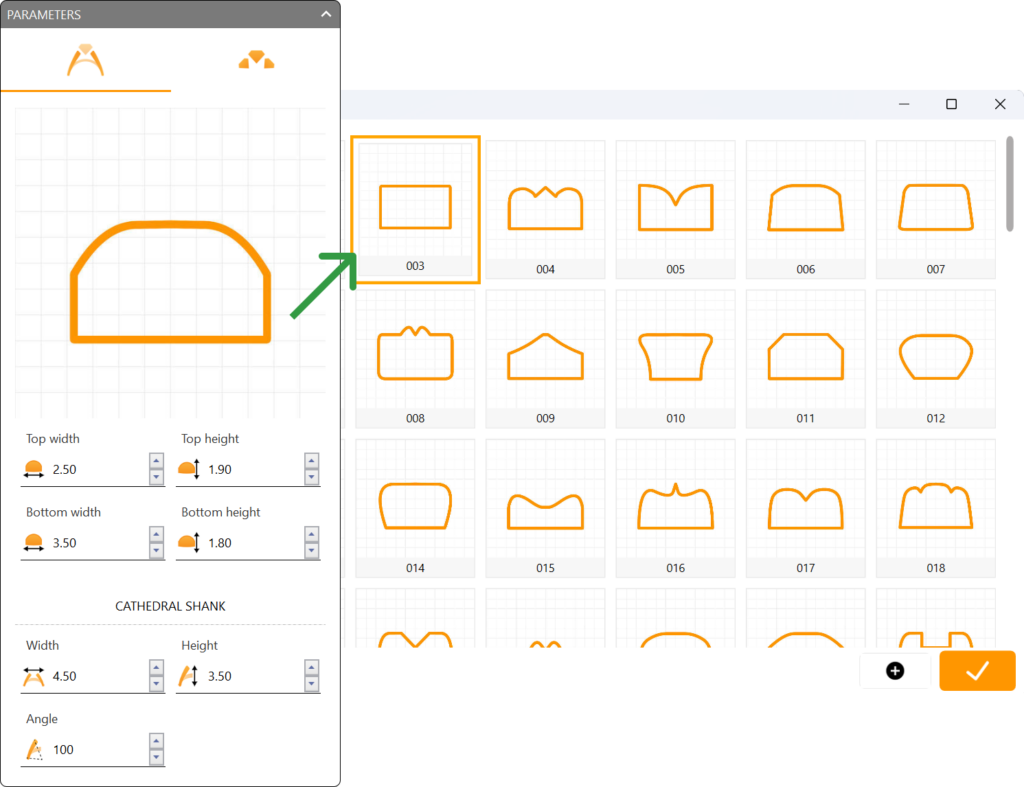Confirm selection with orange checkmark button
The height and width of the screenshot is (787, 1024).
point(977,671)
